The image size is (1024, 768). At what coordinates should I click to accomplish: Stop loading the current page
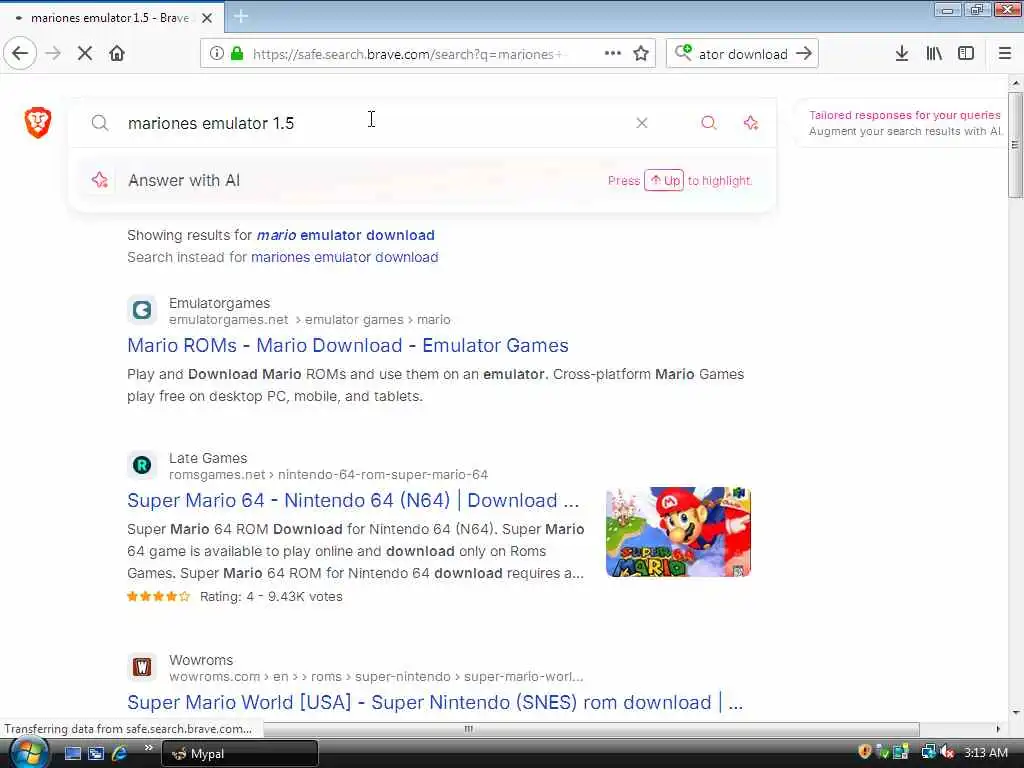coord(85,54)
